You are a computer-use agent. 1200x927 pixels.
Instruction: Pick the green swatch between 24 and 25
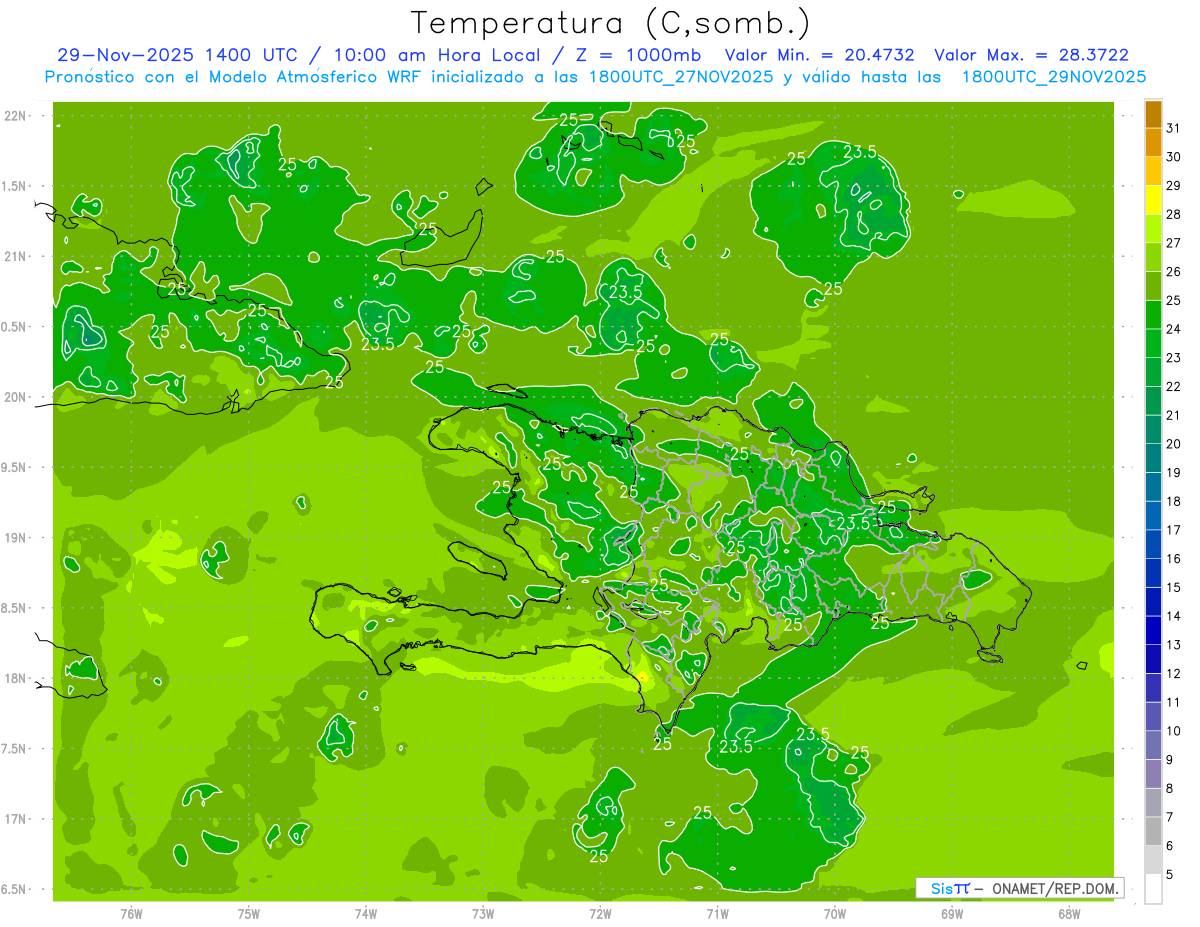click(1153, 314)
